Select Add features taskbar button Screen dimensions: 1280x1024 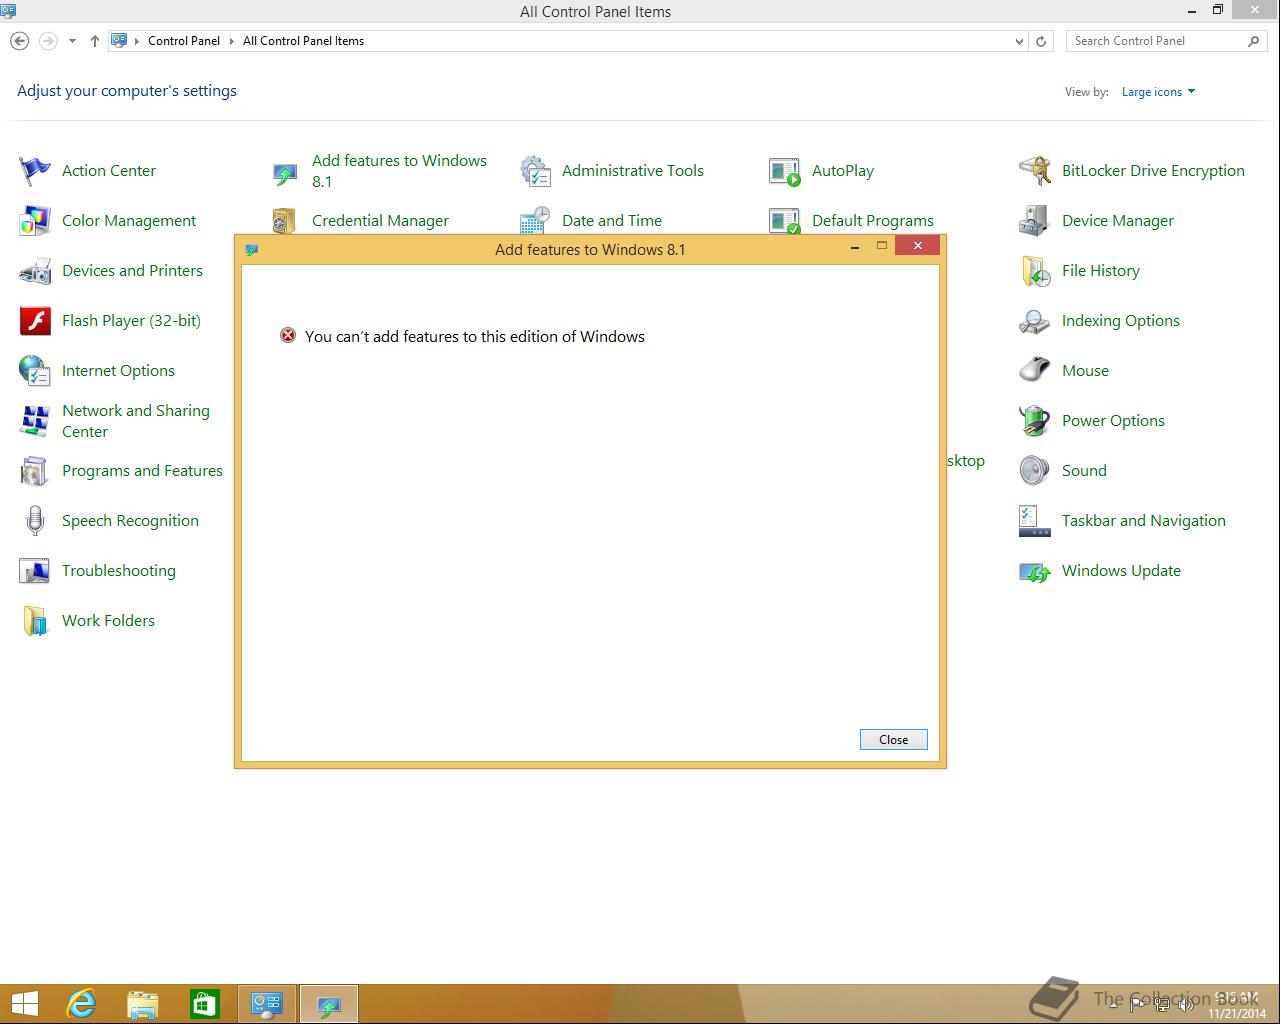pyautogui.click(x=329, y=1004)
